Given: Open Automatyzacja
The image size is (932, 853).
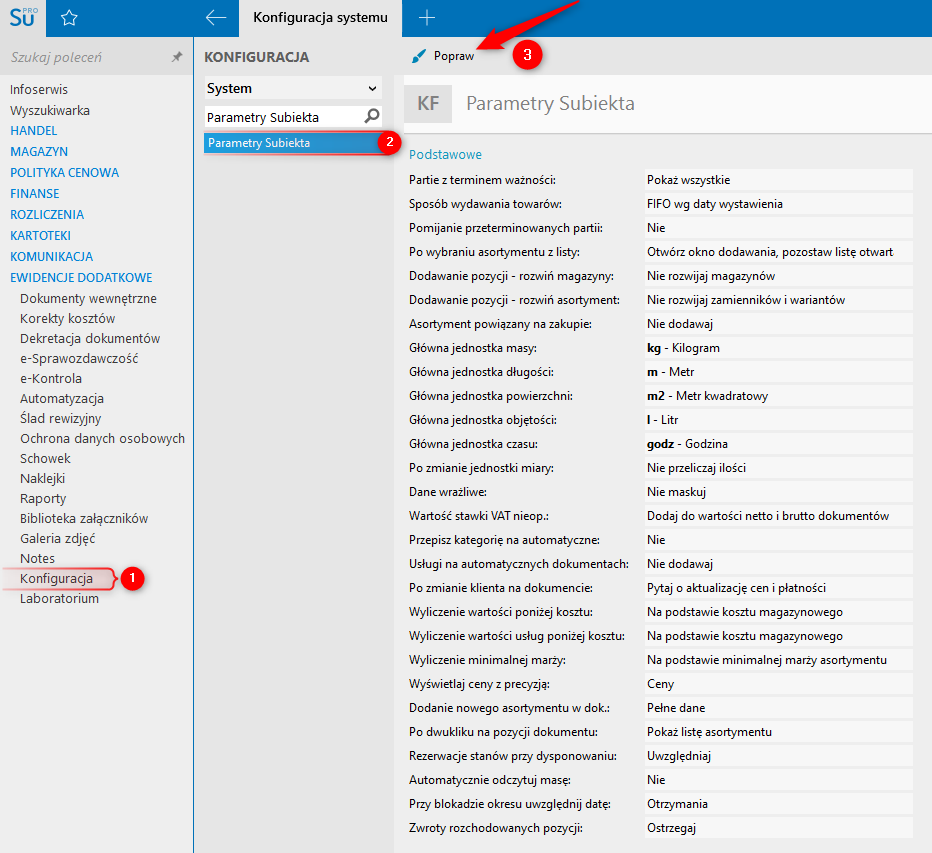Looking at the screenshot, I should click(62, 399).
